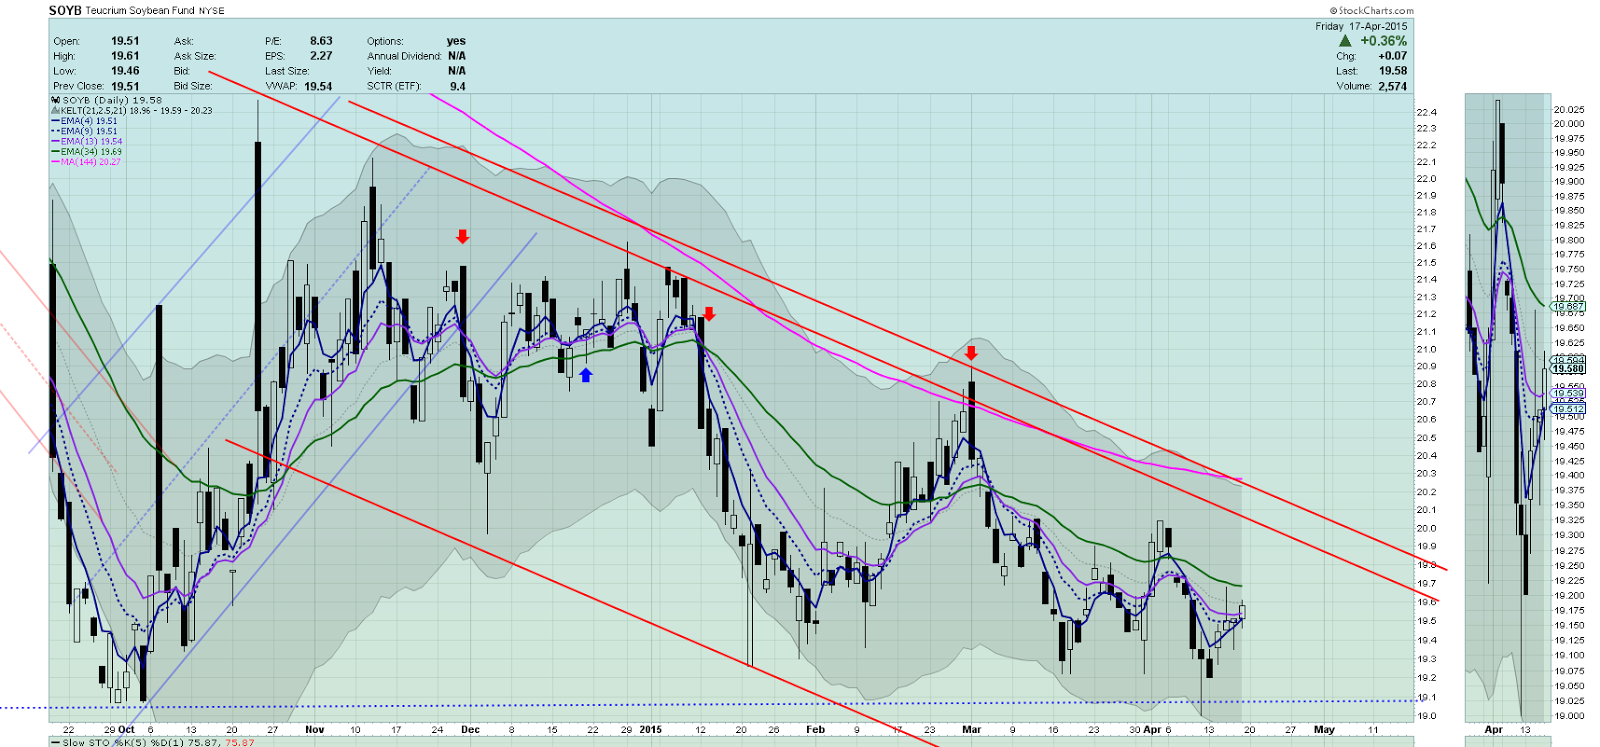Click the 'Last Size:' label
The height and width of the screenshot is (747, 1600).
(287, 71)
